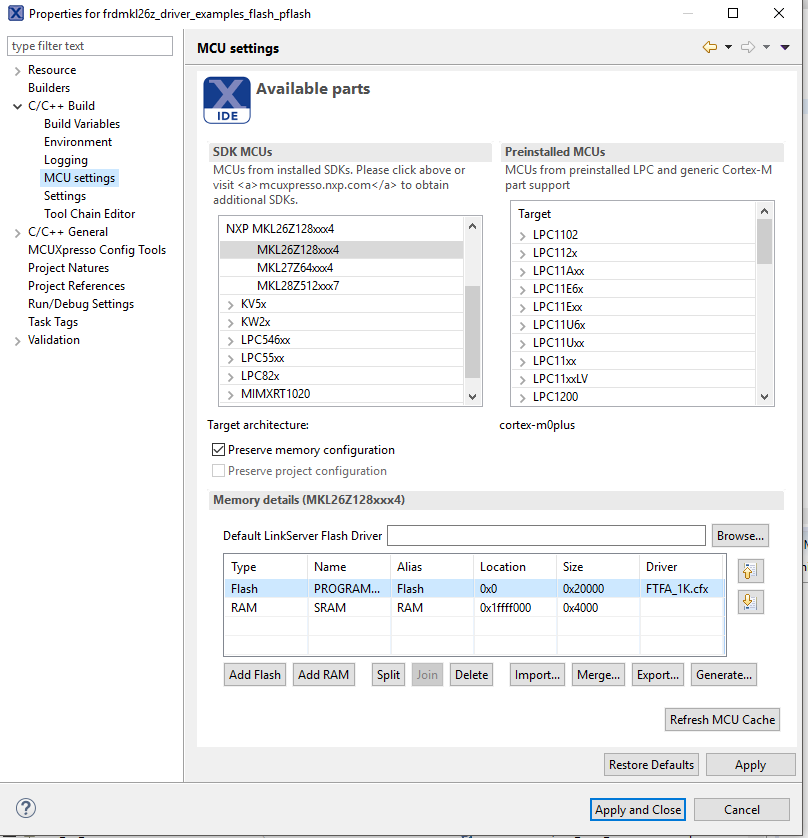The height and width of the screenshot is (838, 808).
Task: Select MKL26Z128xxx4 part in SDK MCUs
Action: pos(341,250)
